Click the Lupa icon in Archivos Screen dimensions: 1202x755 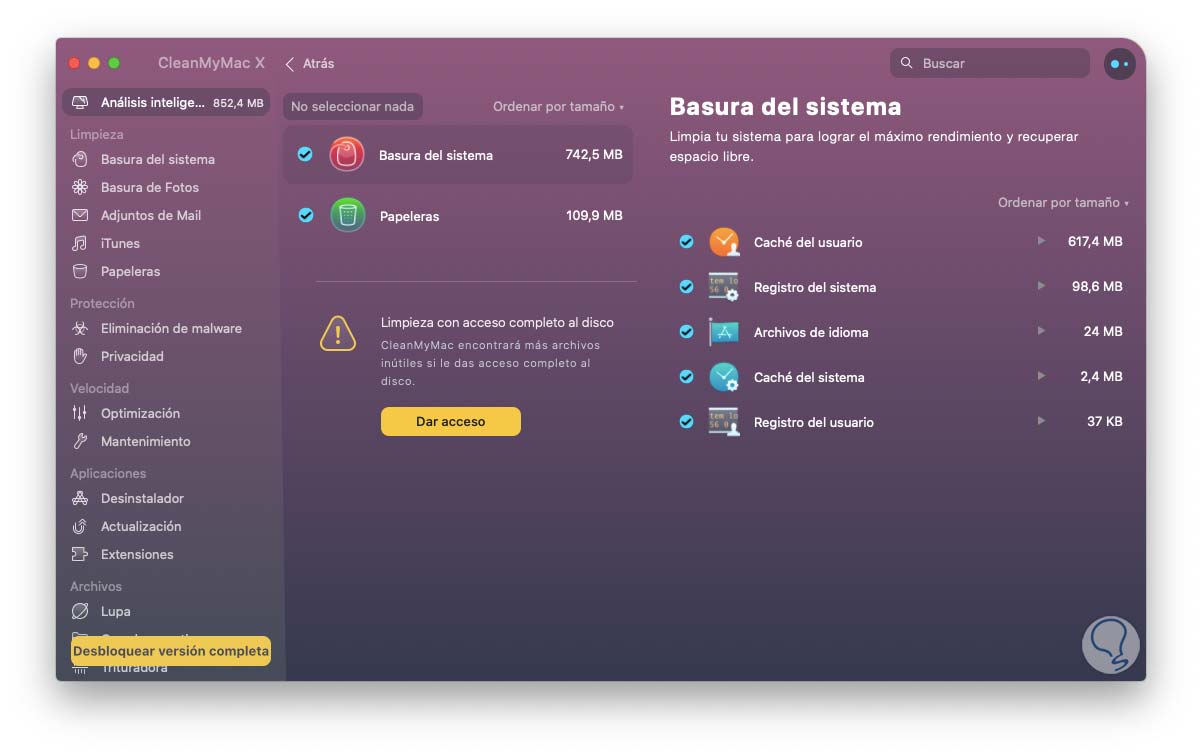coord(80,611)
